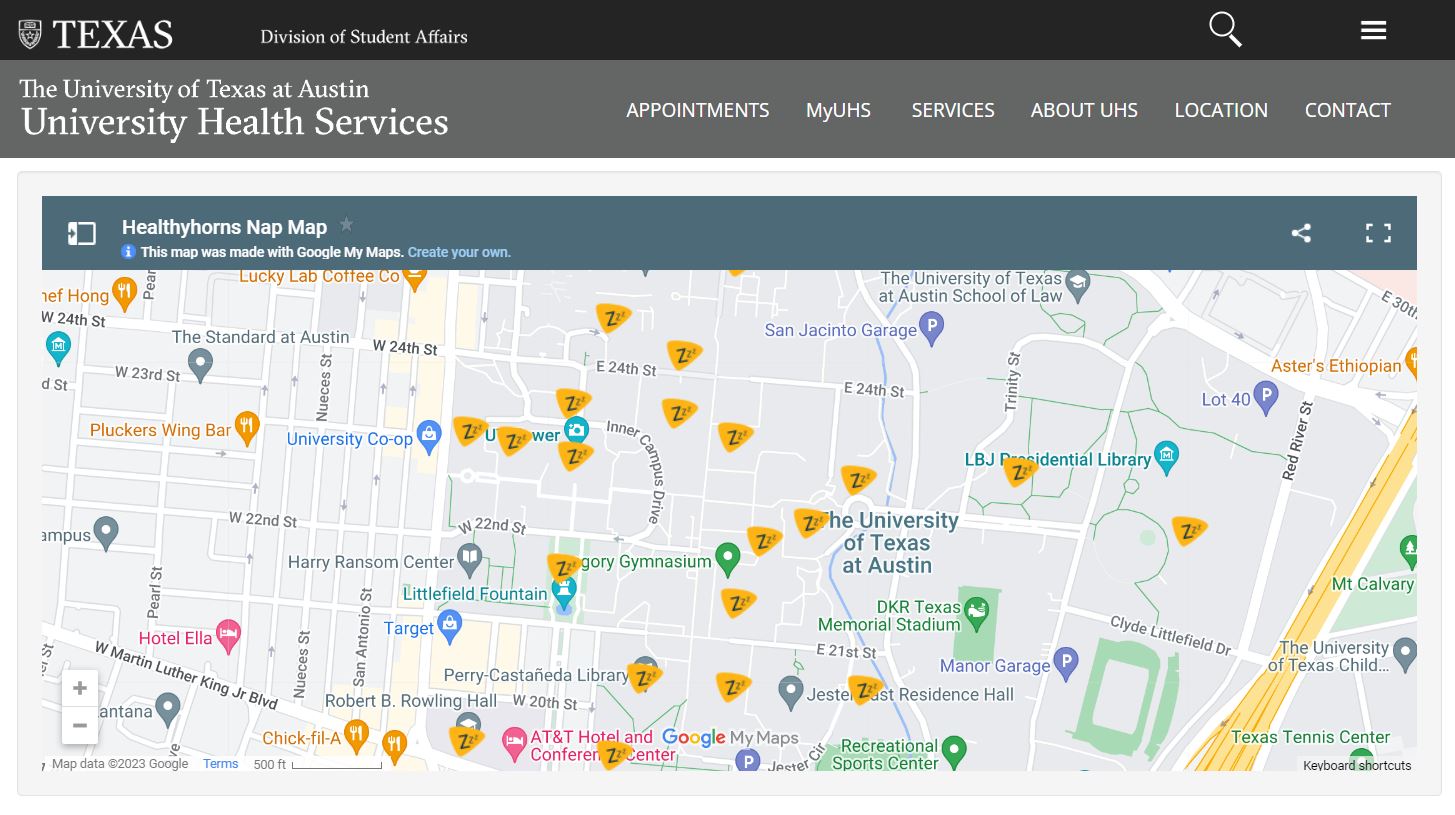Click the Harry Ransom Center marker icon
This screenshot has height=815, width=1455.
click(x=470, y=558)
